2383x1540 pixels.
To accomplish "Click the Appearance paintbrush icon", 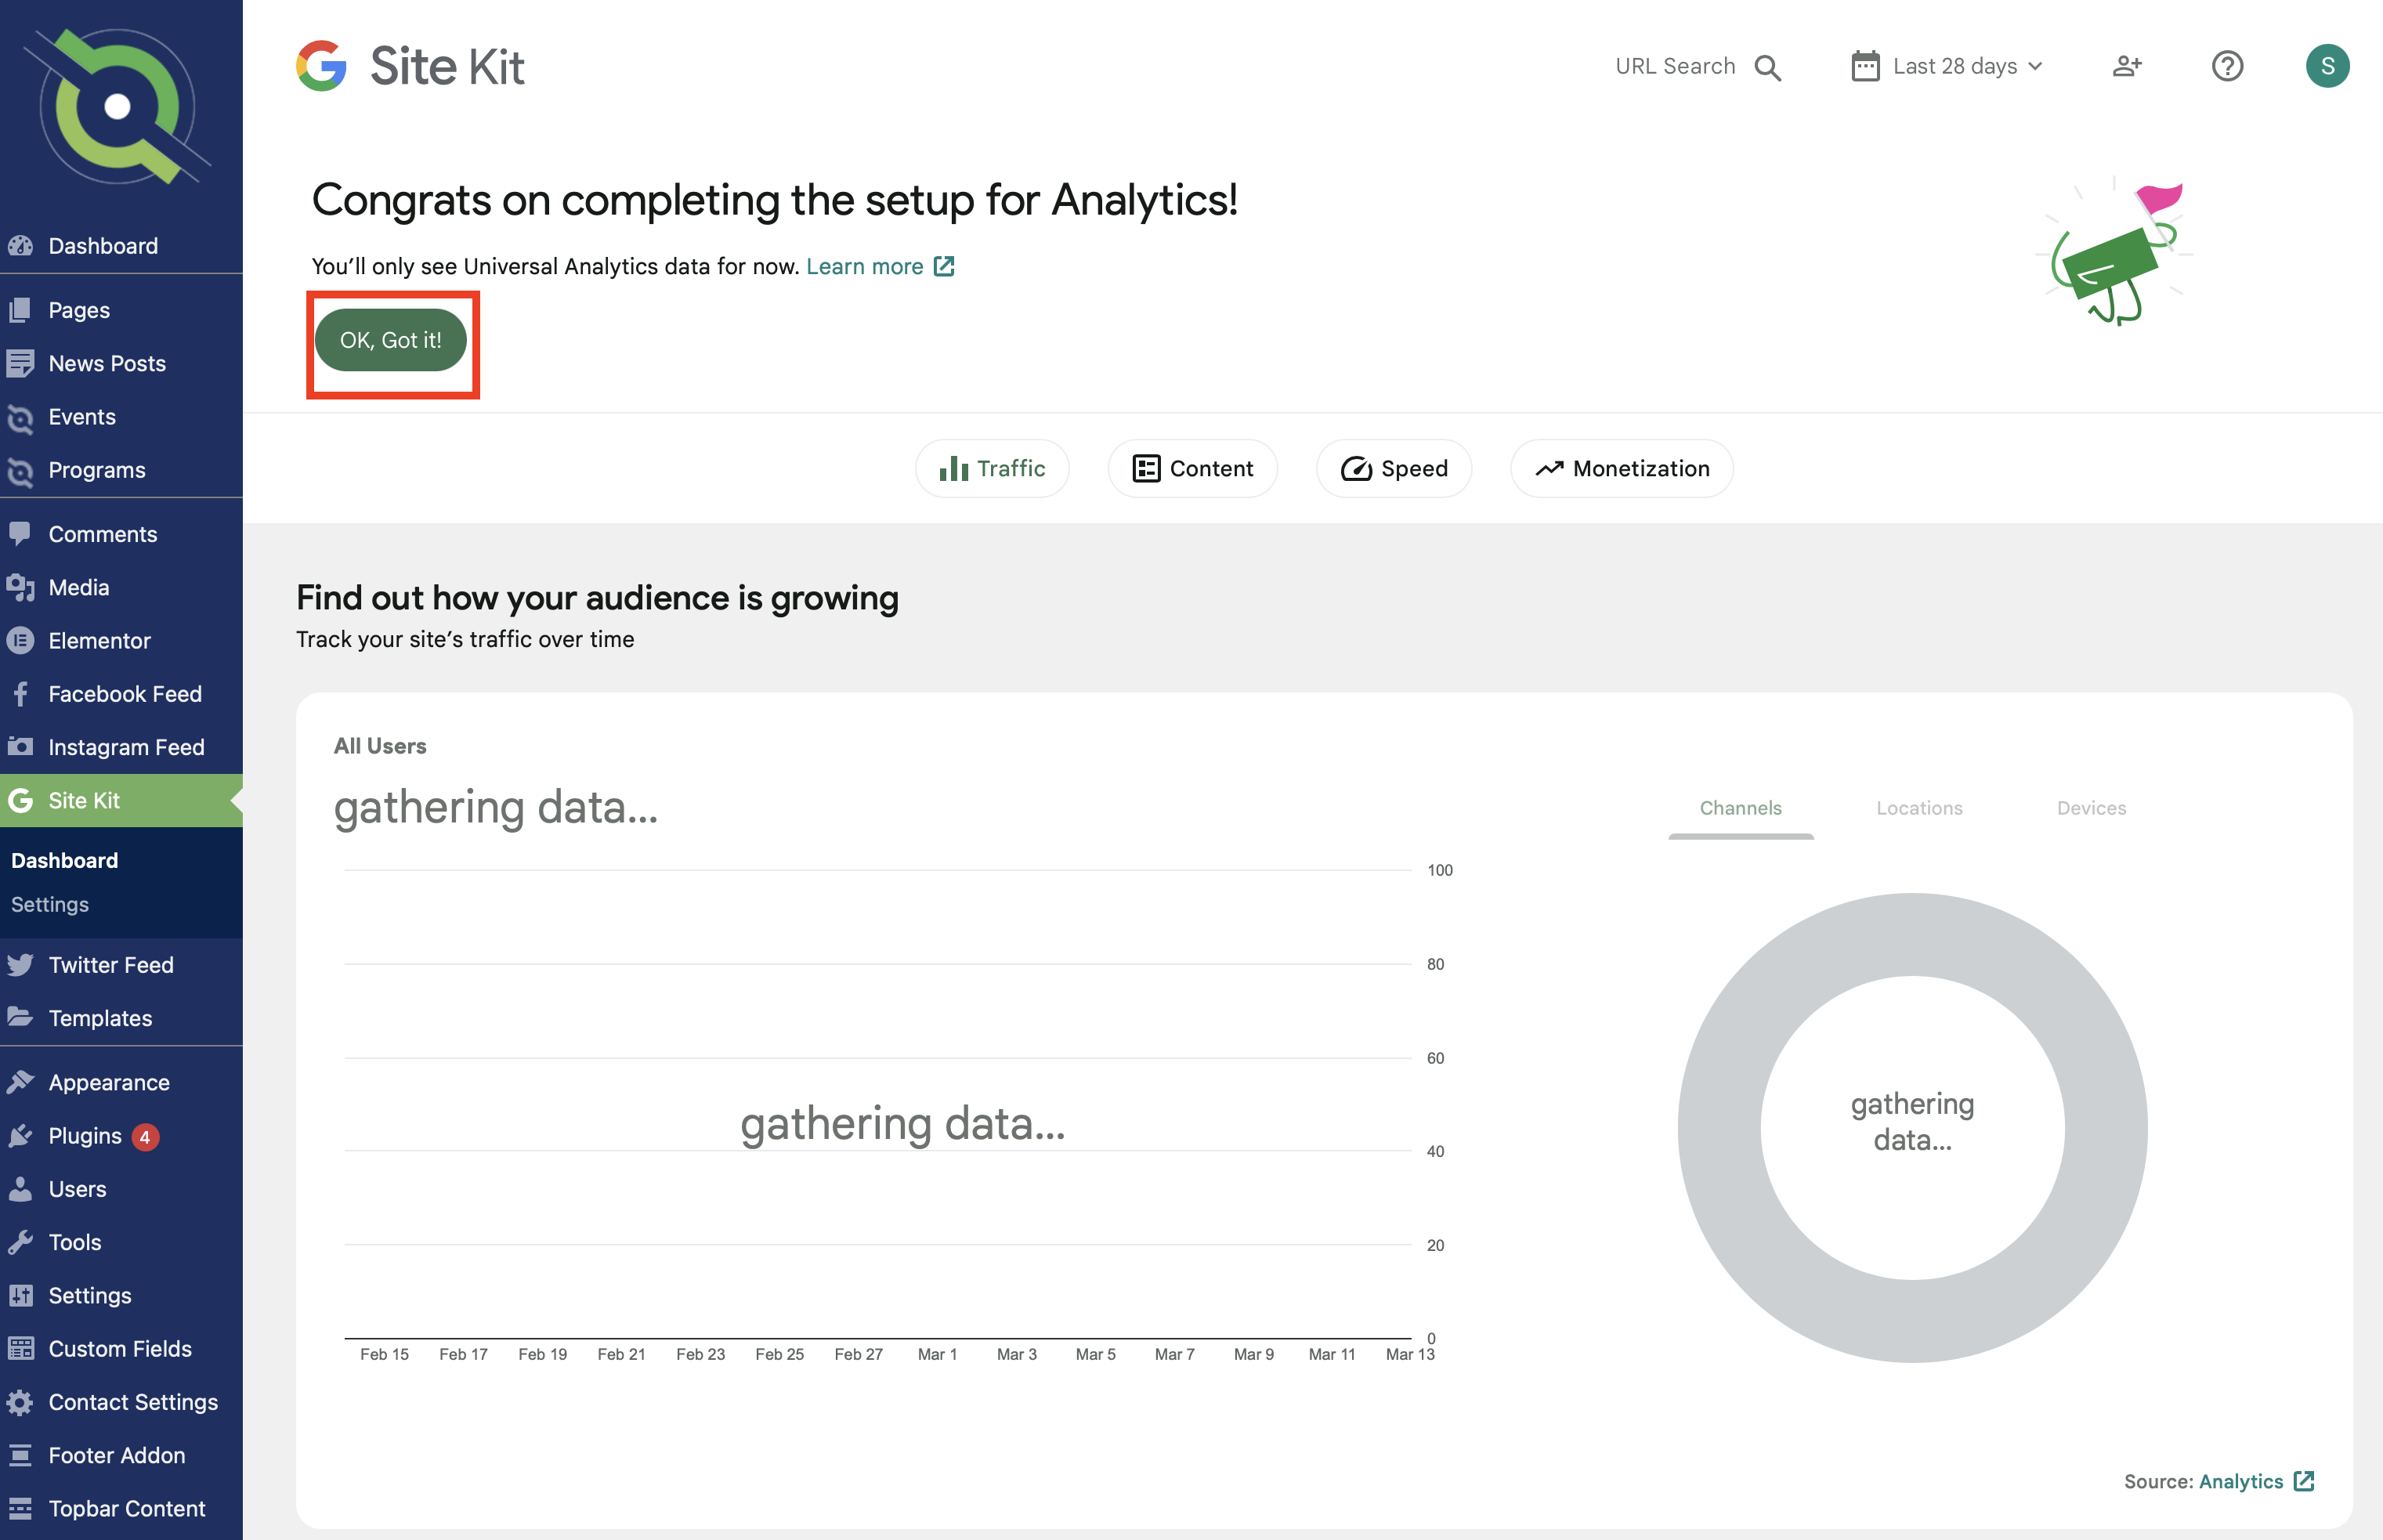I will click(20, 1082).
